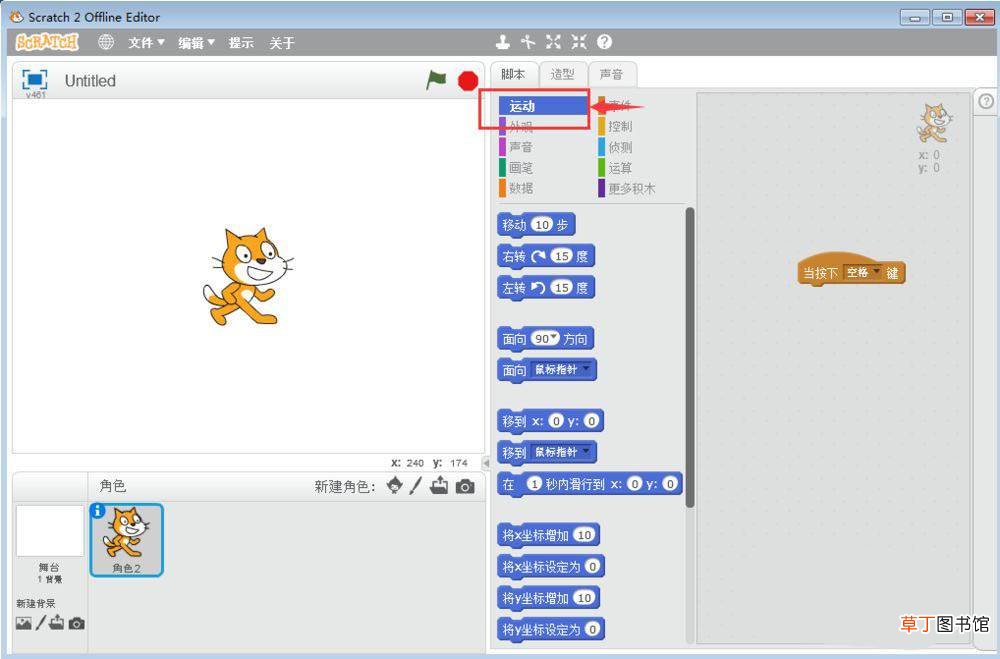Select the Grow sprite tool
Viewport: 1000px width, 659px height.
(x=553, y=42)
